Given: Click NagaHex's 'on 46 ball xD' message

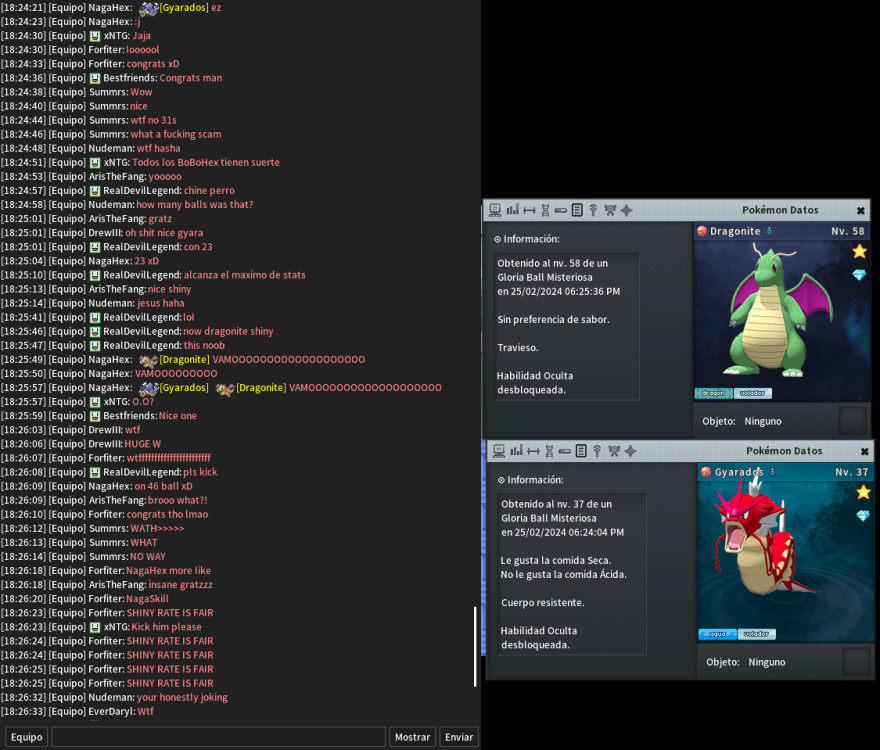Looking at the screenshot, I should (x=163, y=486).
